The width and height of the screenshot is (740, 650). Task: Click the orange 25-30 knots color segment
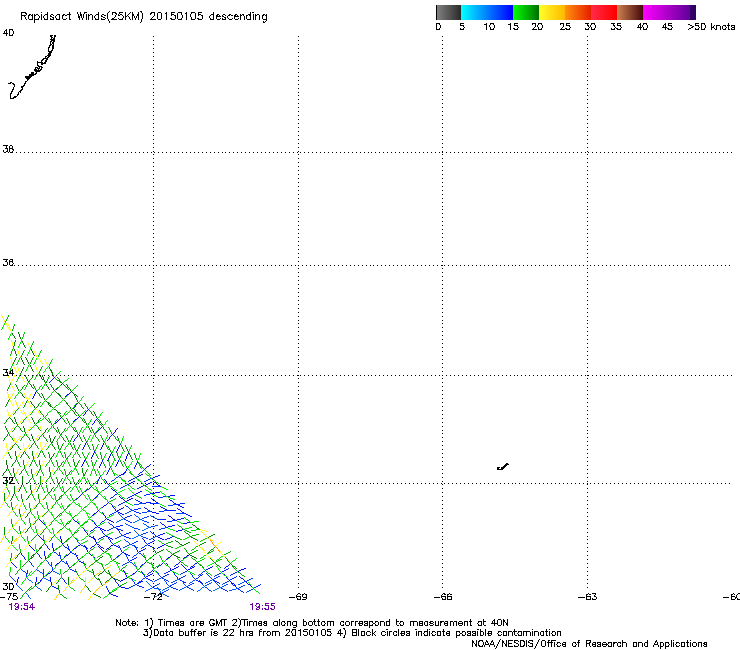point(578,12)
